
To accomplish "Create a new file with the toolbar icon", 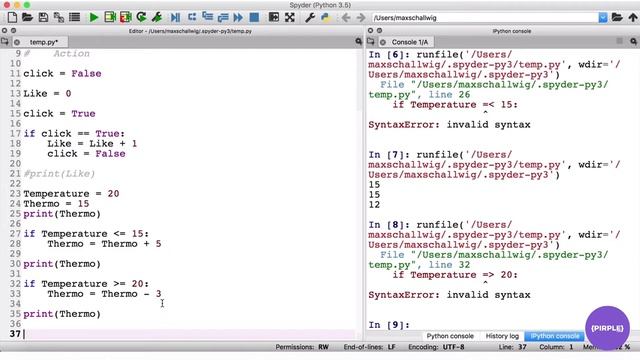I will (12, 17).
